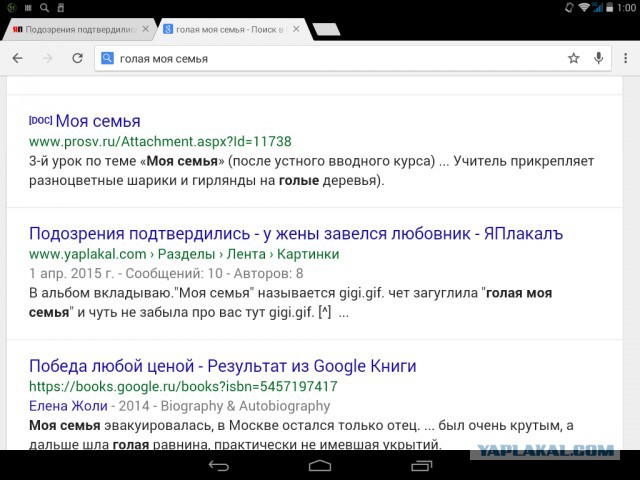Click the www.prosv.ru Attachment URL
The width and height of the screenshot is (640, 480).
pyautogui.click(x=160, y=142)
